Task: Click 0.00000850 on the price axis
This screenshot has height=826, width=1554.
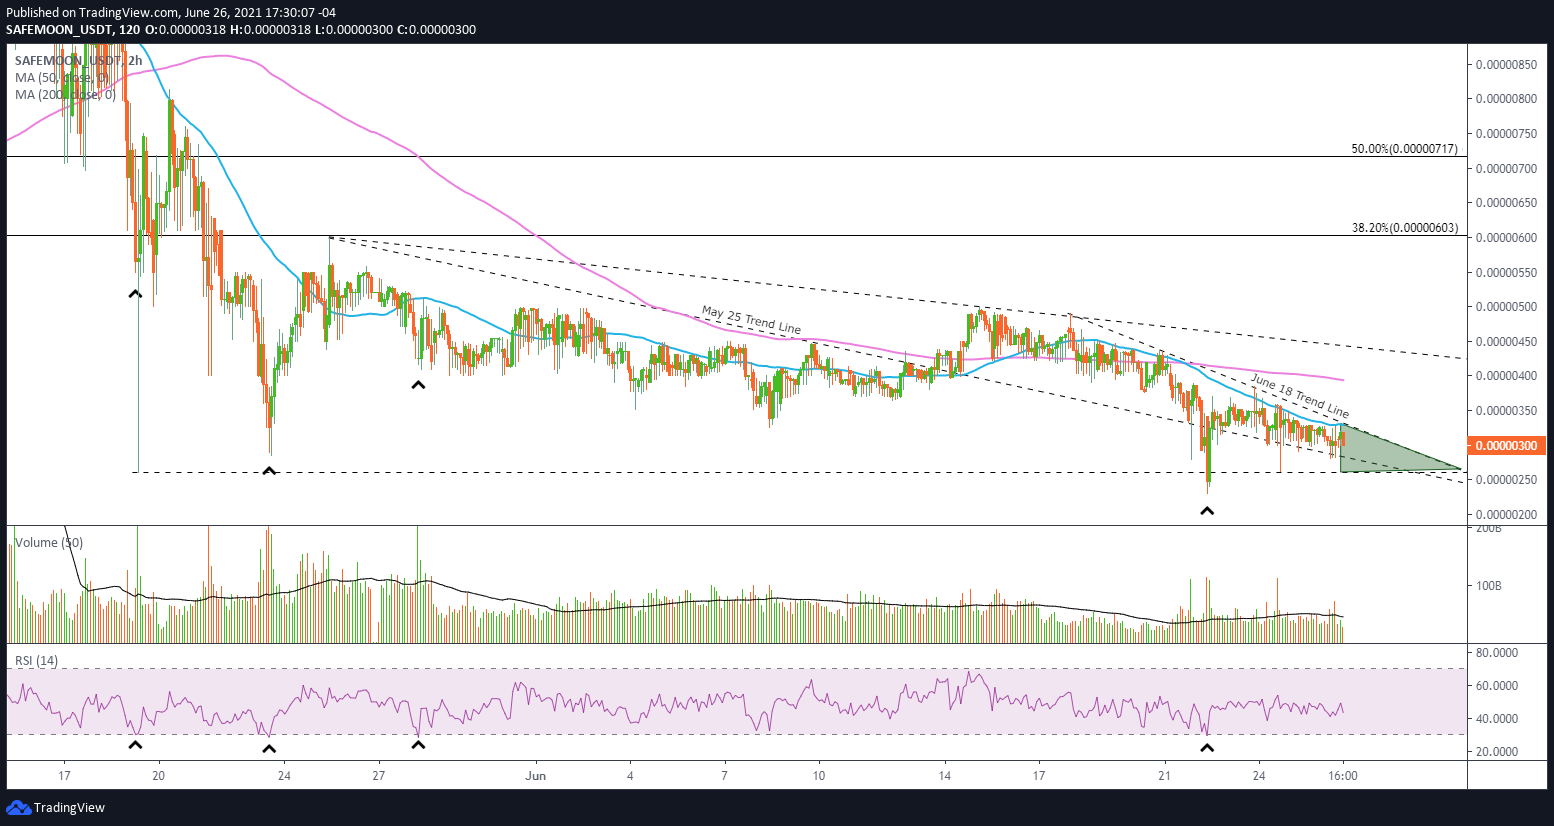Action: 1506,65
